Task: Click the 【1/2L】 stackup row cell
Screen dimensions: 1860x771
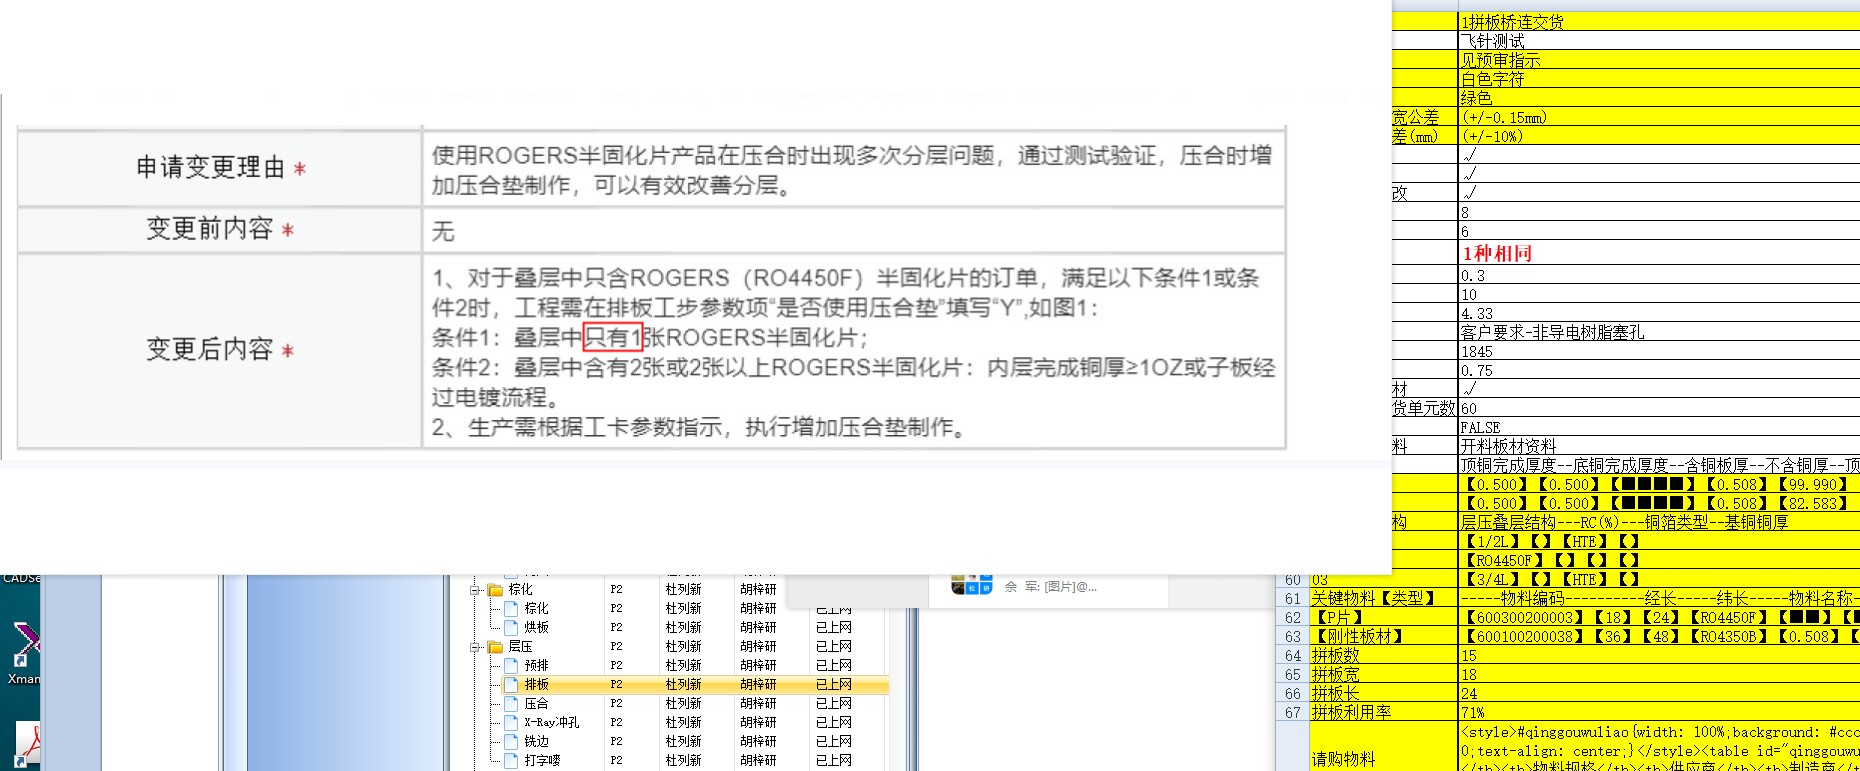Action: 1659,541
